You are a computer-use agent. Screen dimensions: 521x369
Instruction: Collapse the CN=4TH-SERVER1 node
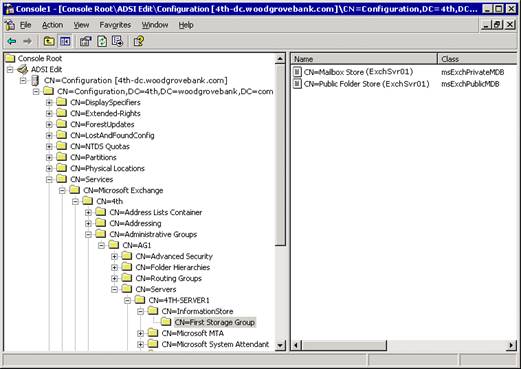127,301
